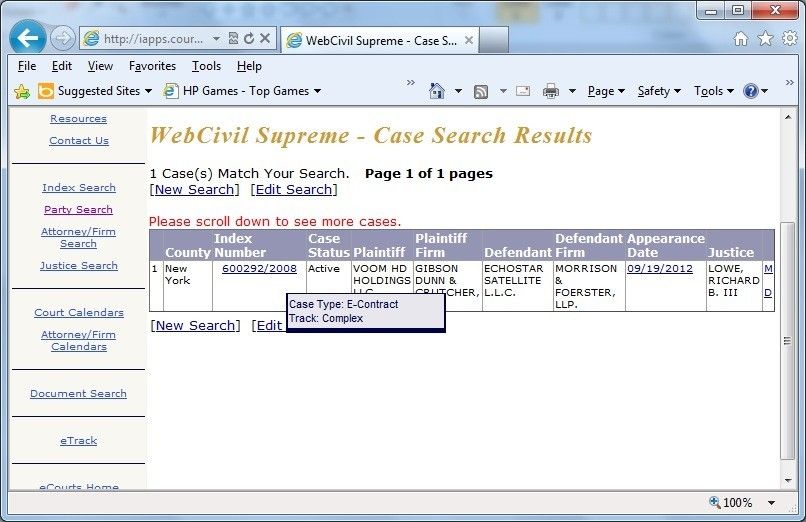The image size is (806, 522).
Task: Open the File menu
Action: pos(27,66)
